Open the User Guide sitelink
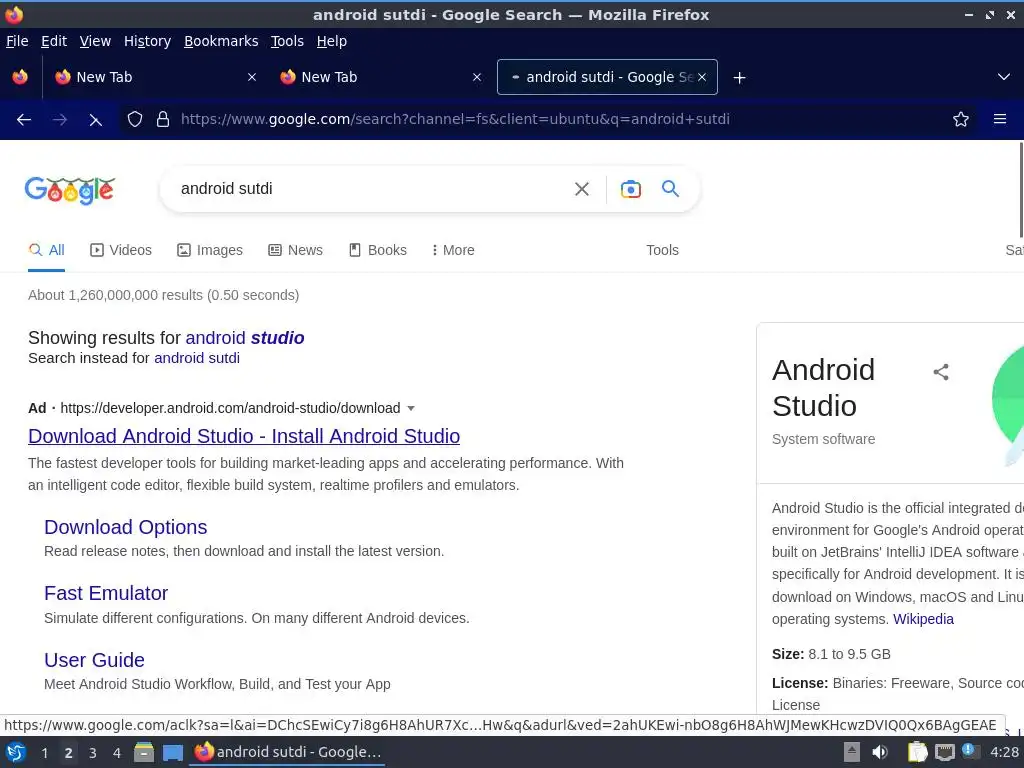Viewport: 1024px width, 768px height. (94, 660)
